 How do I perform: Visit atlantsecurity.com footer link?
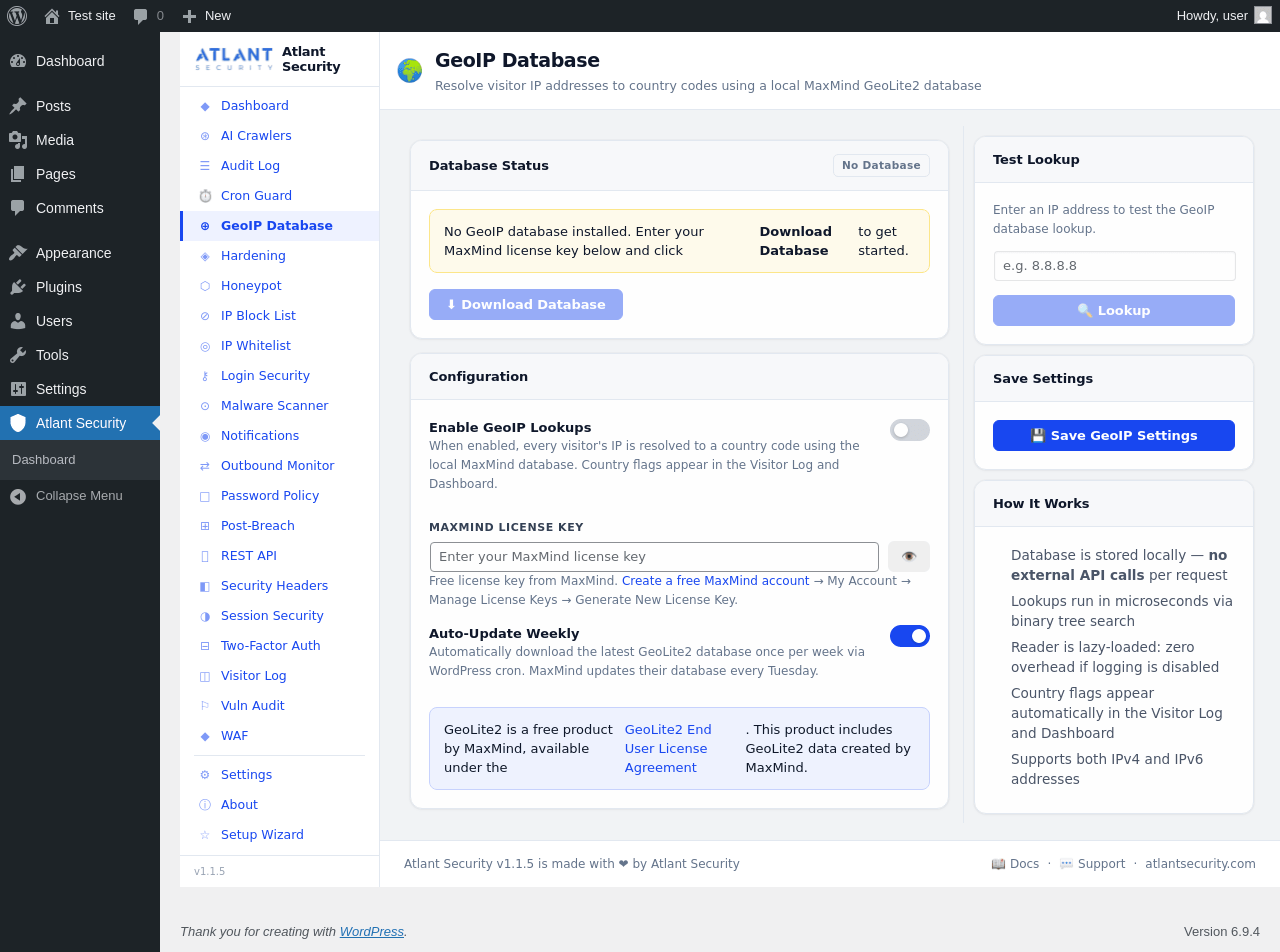pyautogui.click(x=1200, y=864)
